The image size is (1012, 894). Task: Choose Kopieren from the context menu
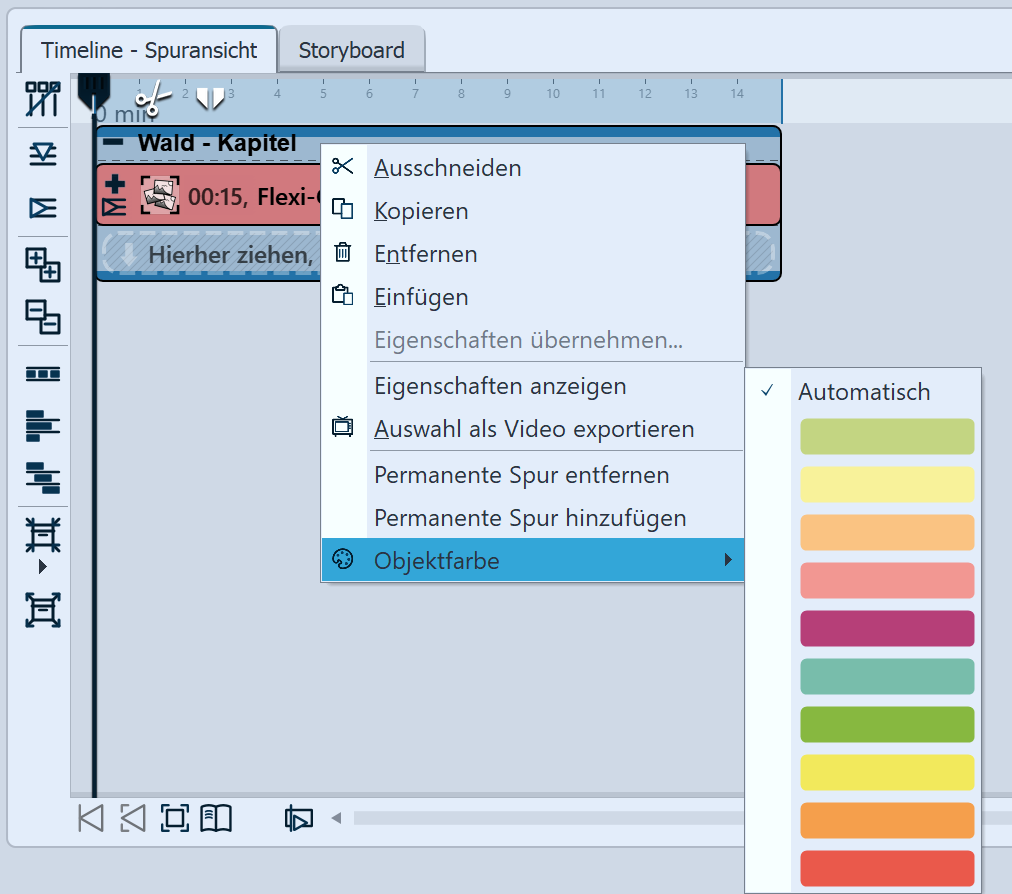(x=421, y=211)
